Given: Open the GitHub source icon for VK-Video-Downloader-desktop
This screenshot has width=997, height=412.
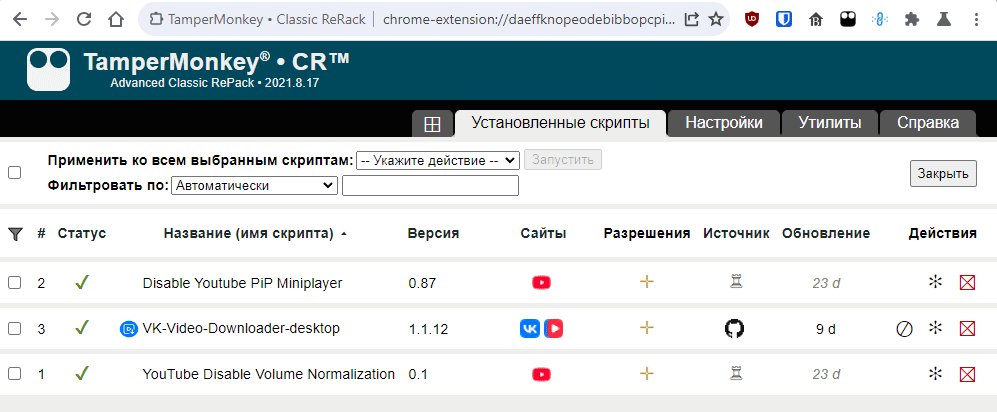Looking at the screenshot, I should point(734,329).
